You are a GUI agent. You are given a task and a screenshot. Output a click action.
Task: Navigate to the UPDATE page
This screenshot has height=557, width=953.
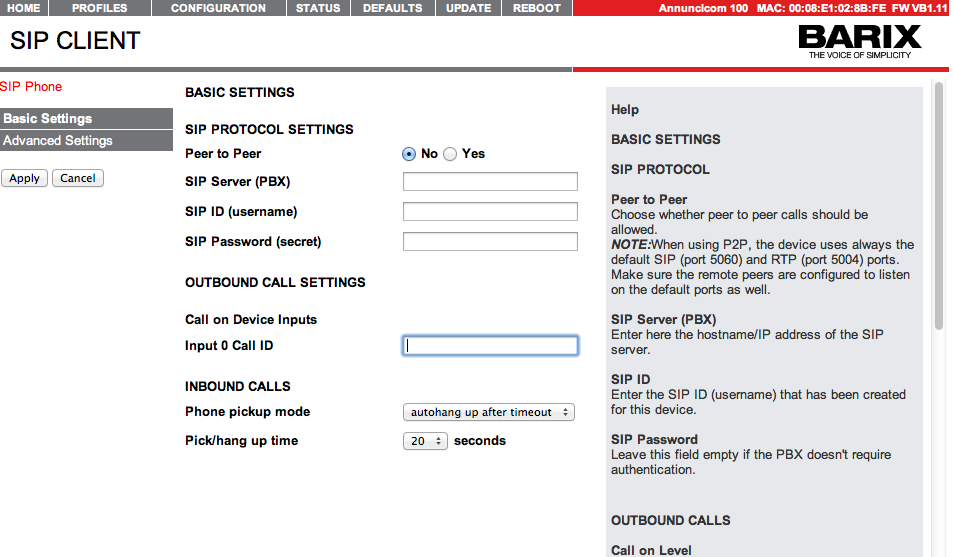(x=468, y=8)
